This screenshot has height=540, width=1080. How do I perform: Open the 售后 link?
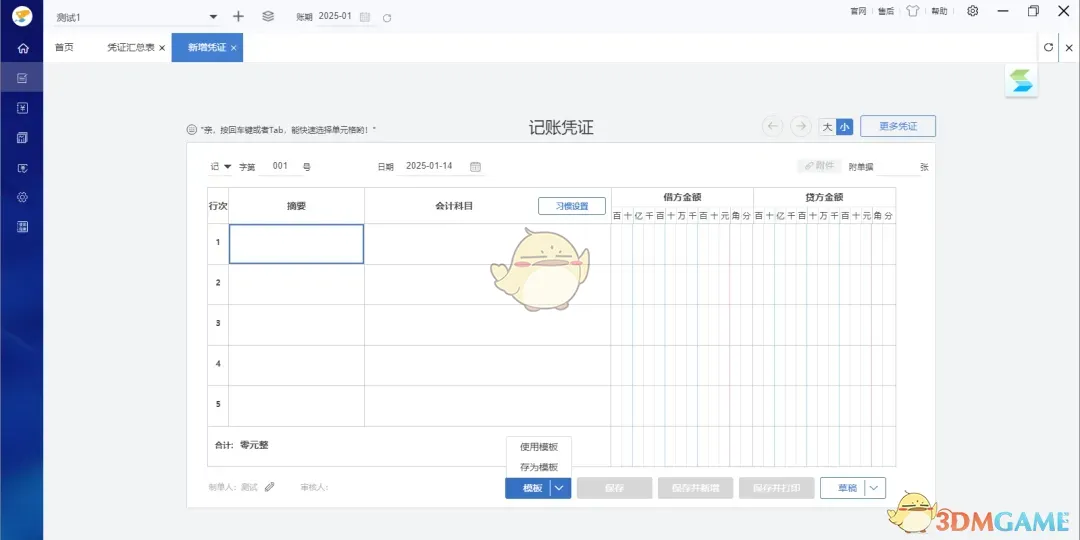[x=886, y=11]
